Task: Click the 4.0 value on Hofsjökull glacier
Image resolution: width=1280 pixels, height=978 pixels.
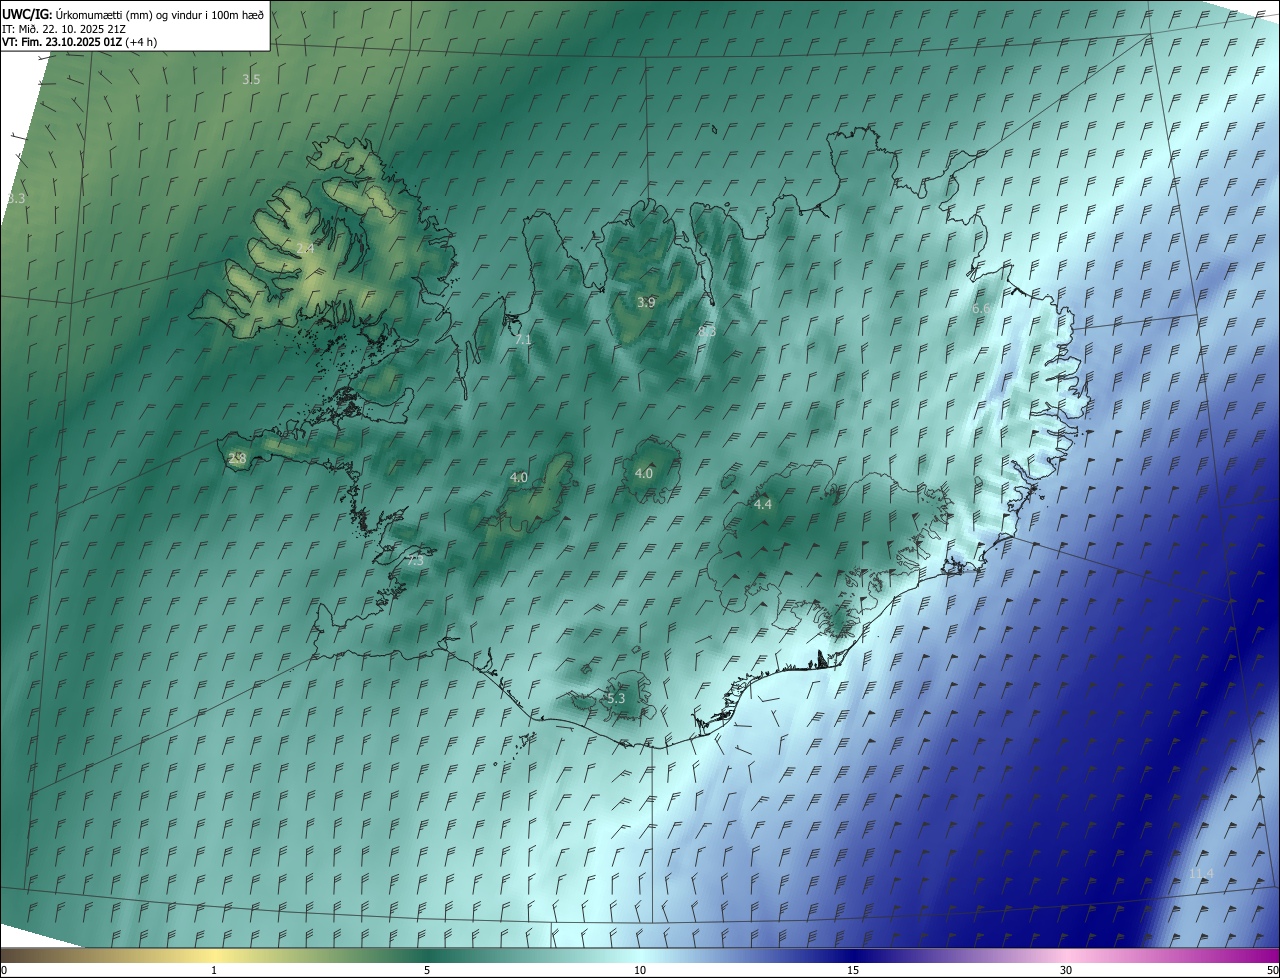Action: coord(644,474)
